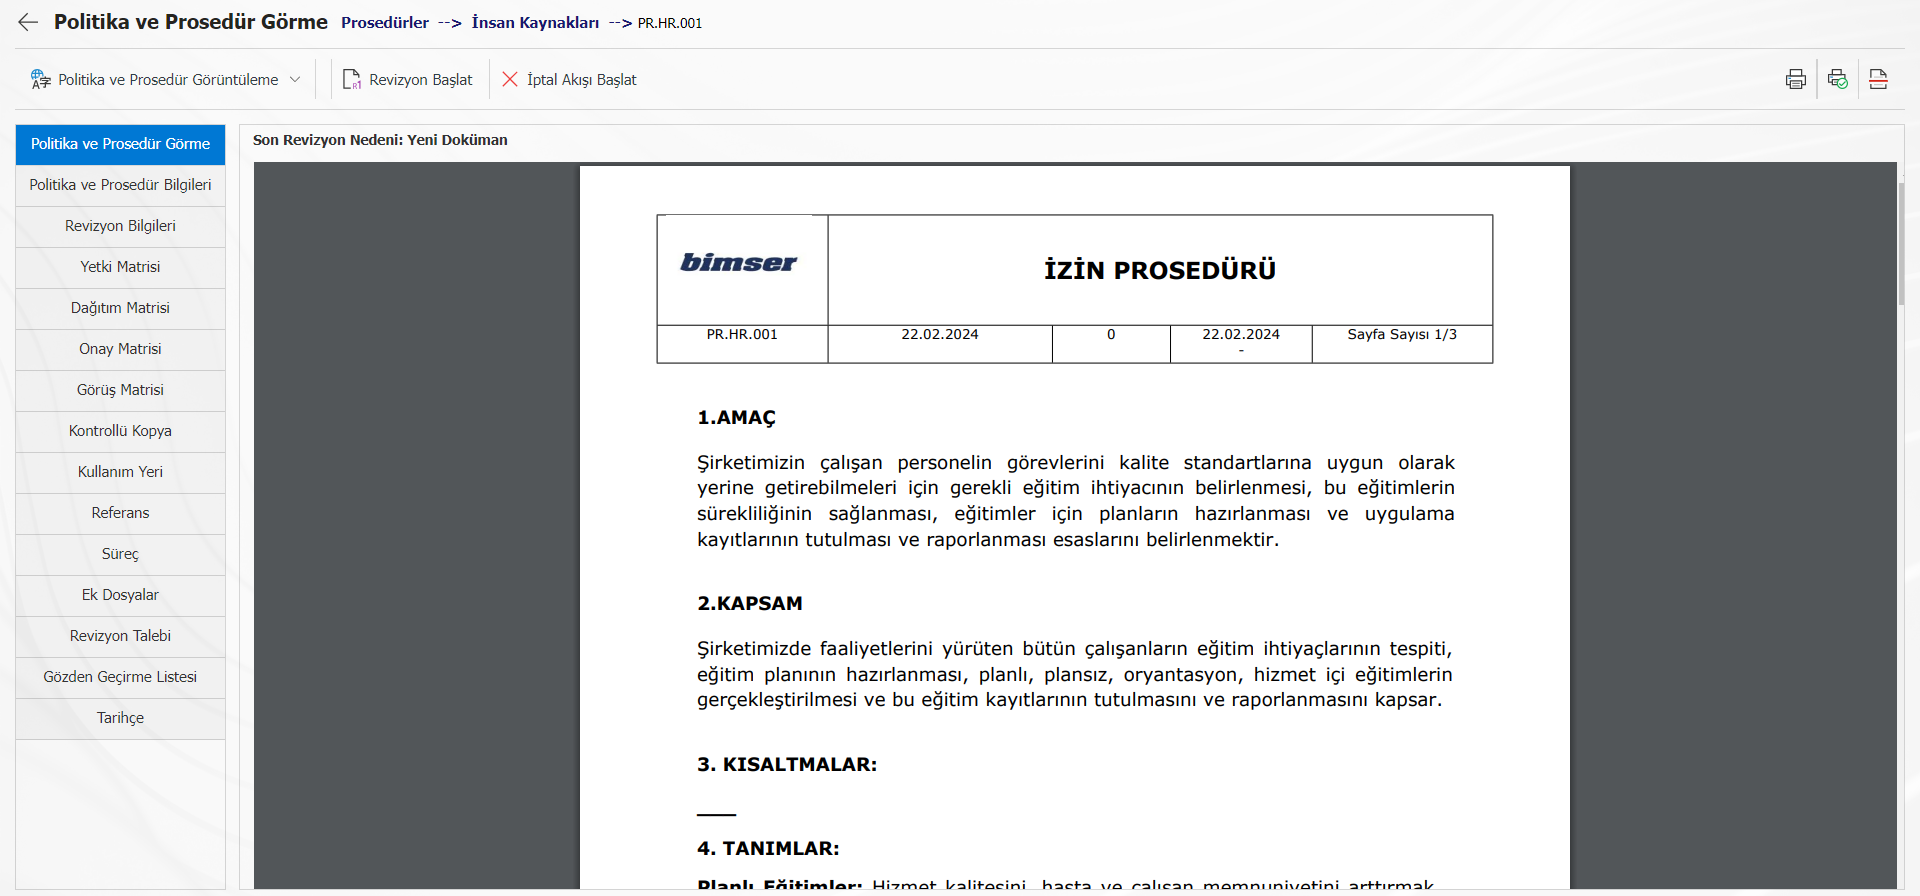Click the İptal Akışı Başlat button
The height and width of the screenshot is (896, 1920).
(x=569, y=79)
